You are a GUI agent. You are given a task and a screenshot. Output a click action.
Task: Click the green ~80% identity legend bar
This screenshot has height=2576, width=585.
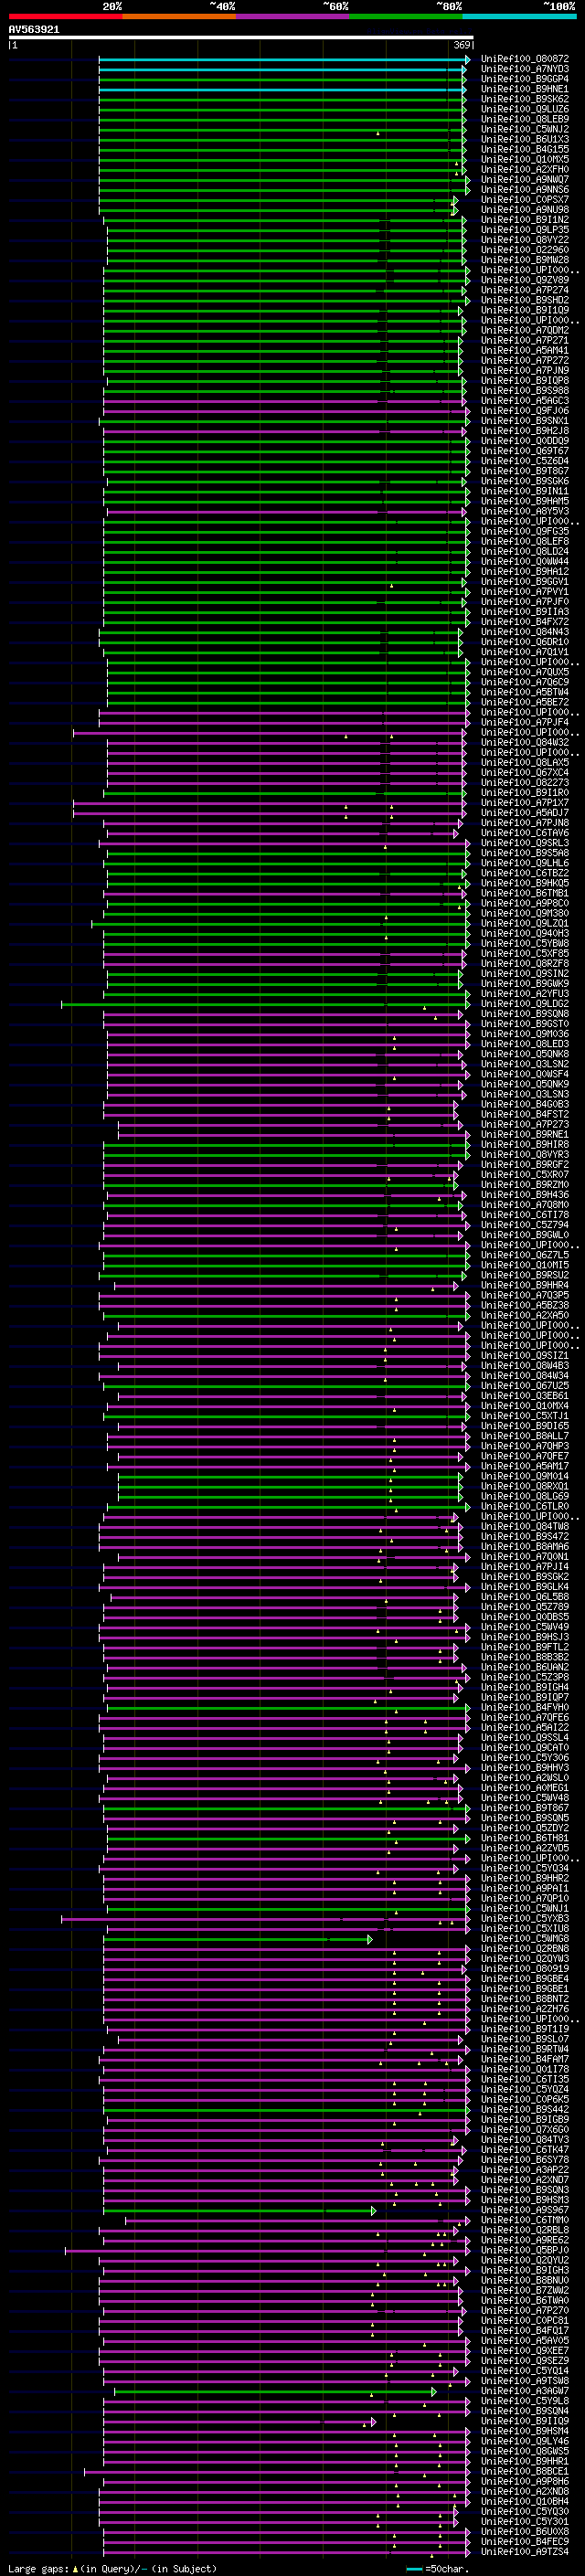pos(406,16)
